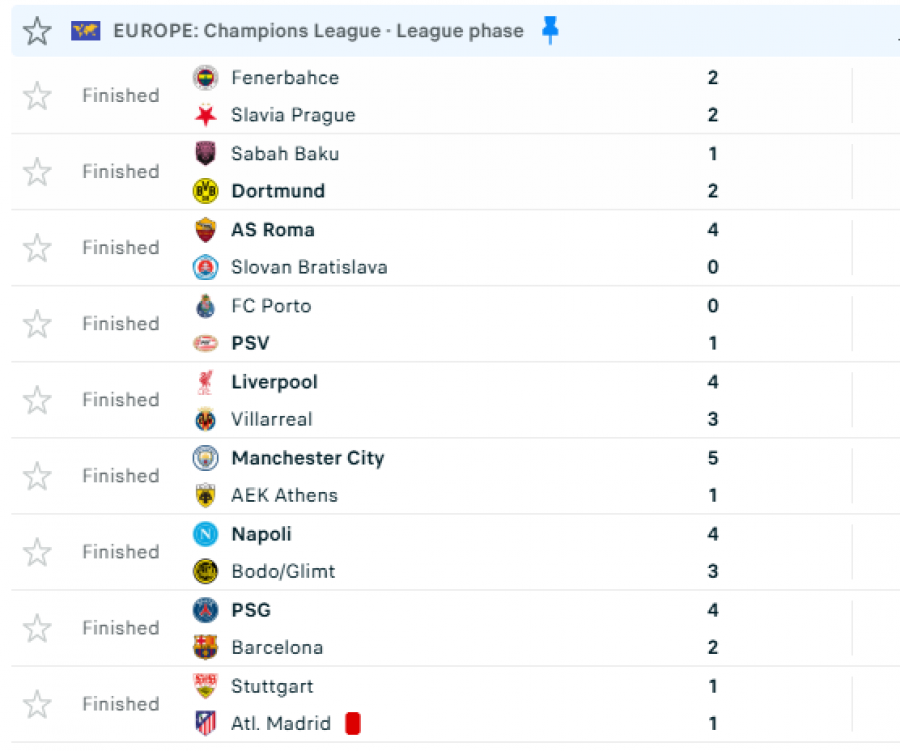900x751 pixels.
Task: Click the Liverpool club crest
Action: 205,382
